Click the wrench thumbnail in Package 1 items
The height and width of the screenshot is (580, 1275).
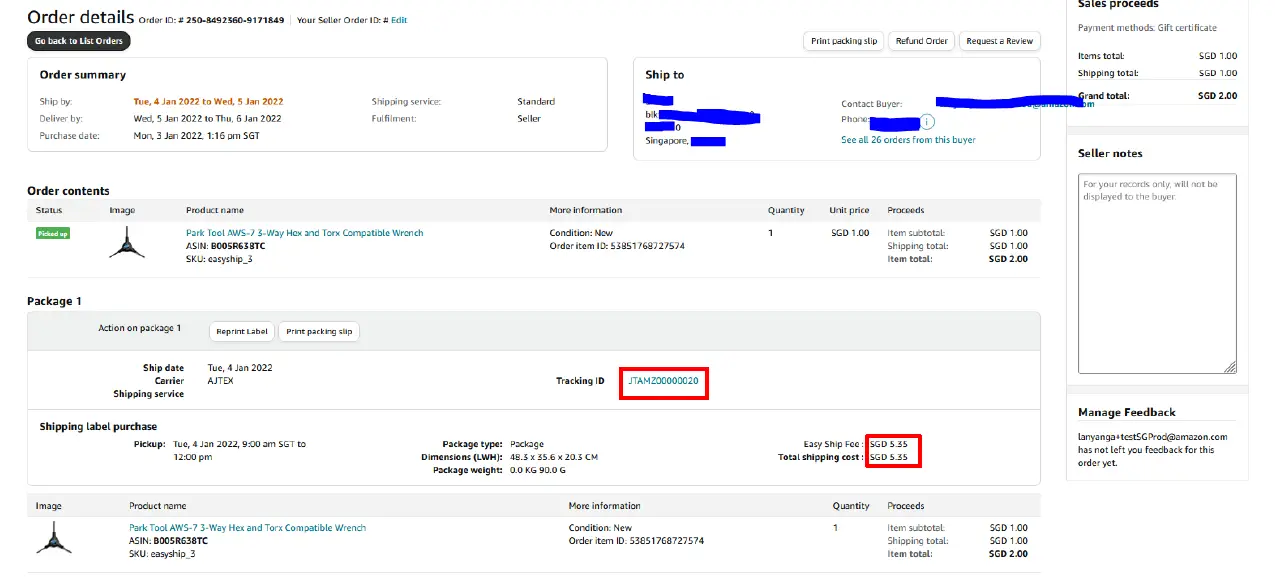point(53,538)
